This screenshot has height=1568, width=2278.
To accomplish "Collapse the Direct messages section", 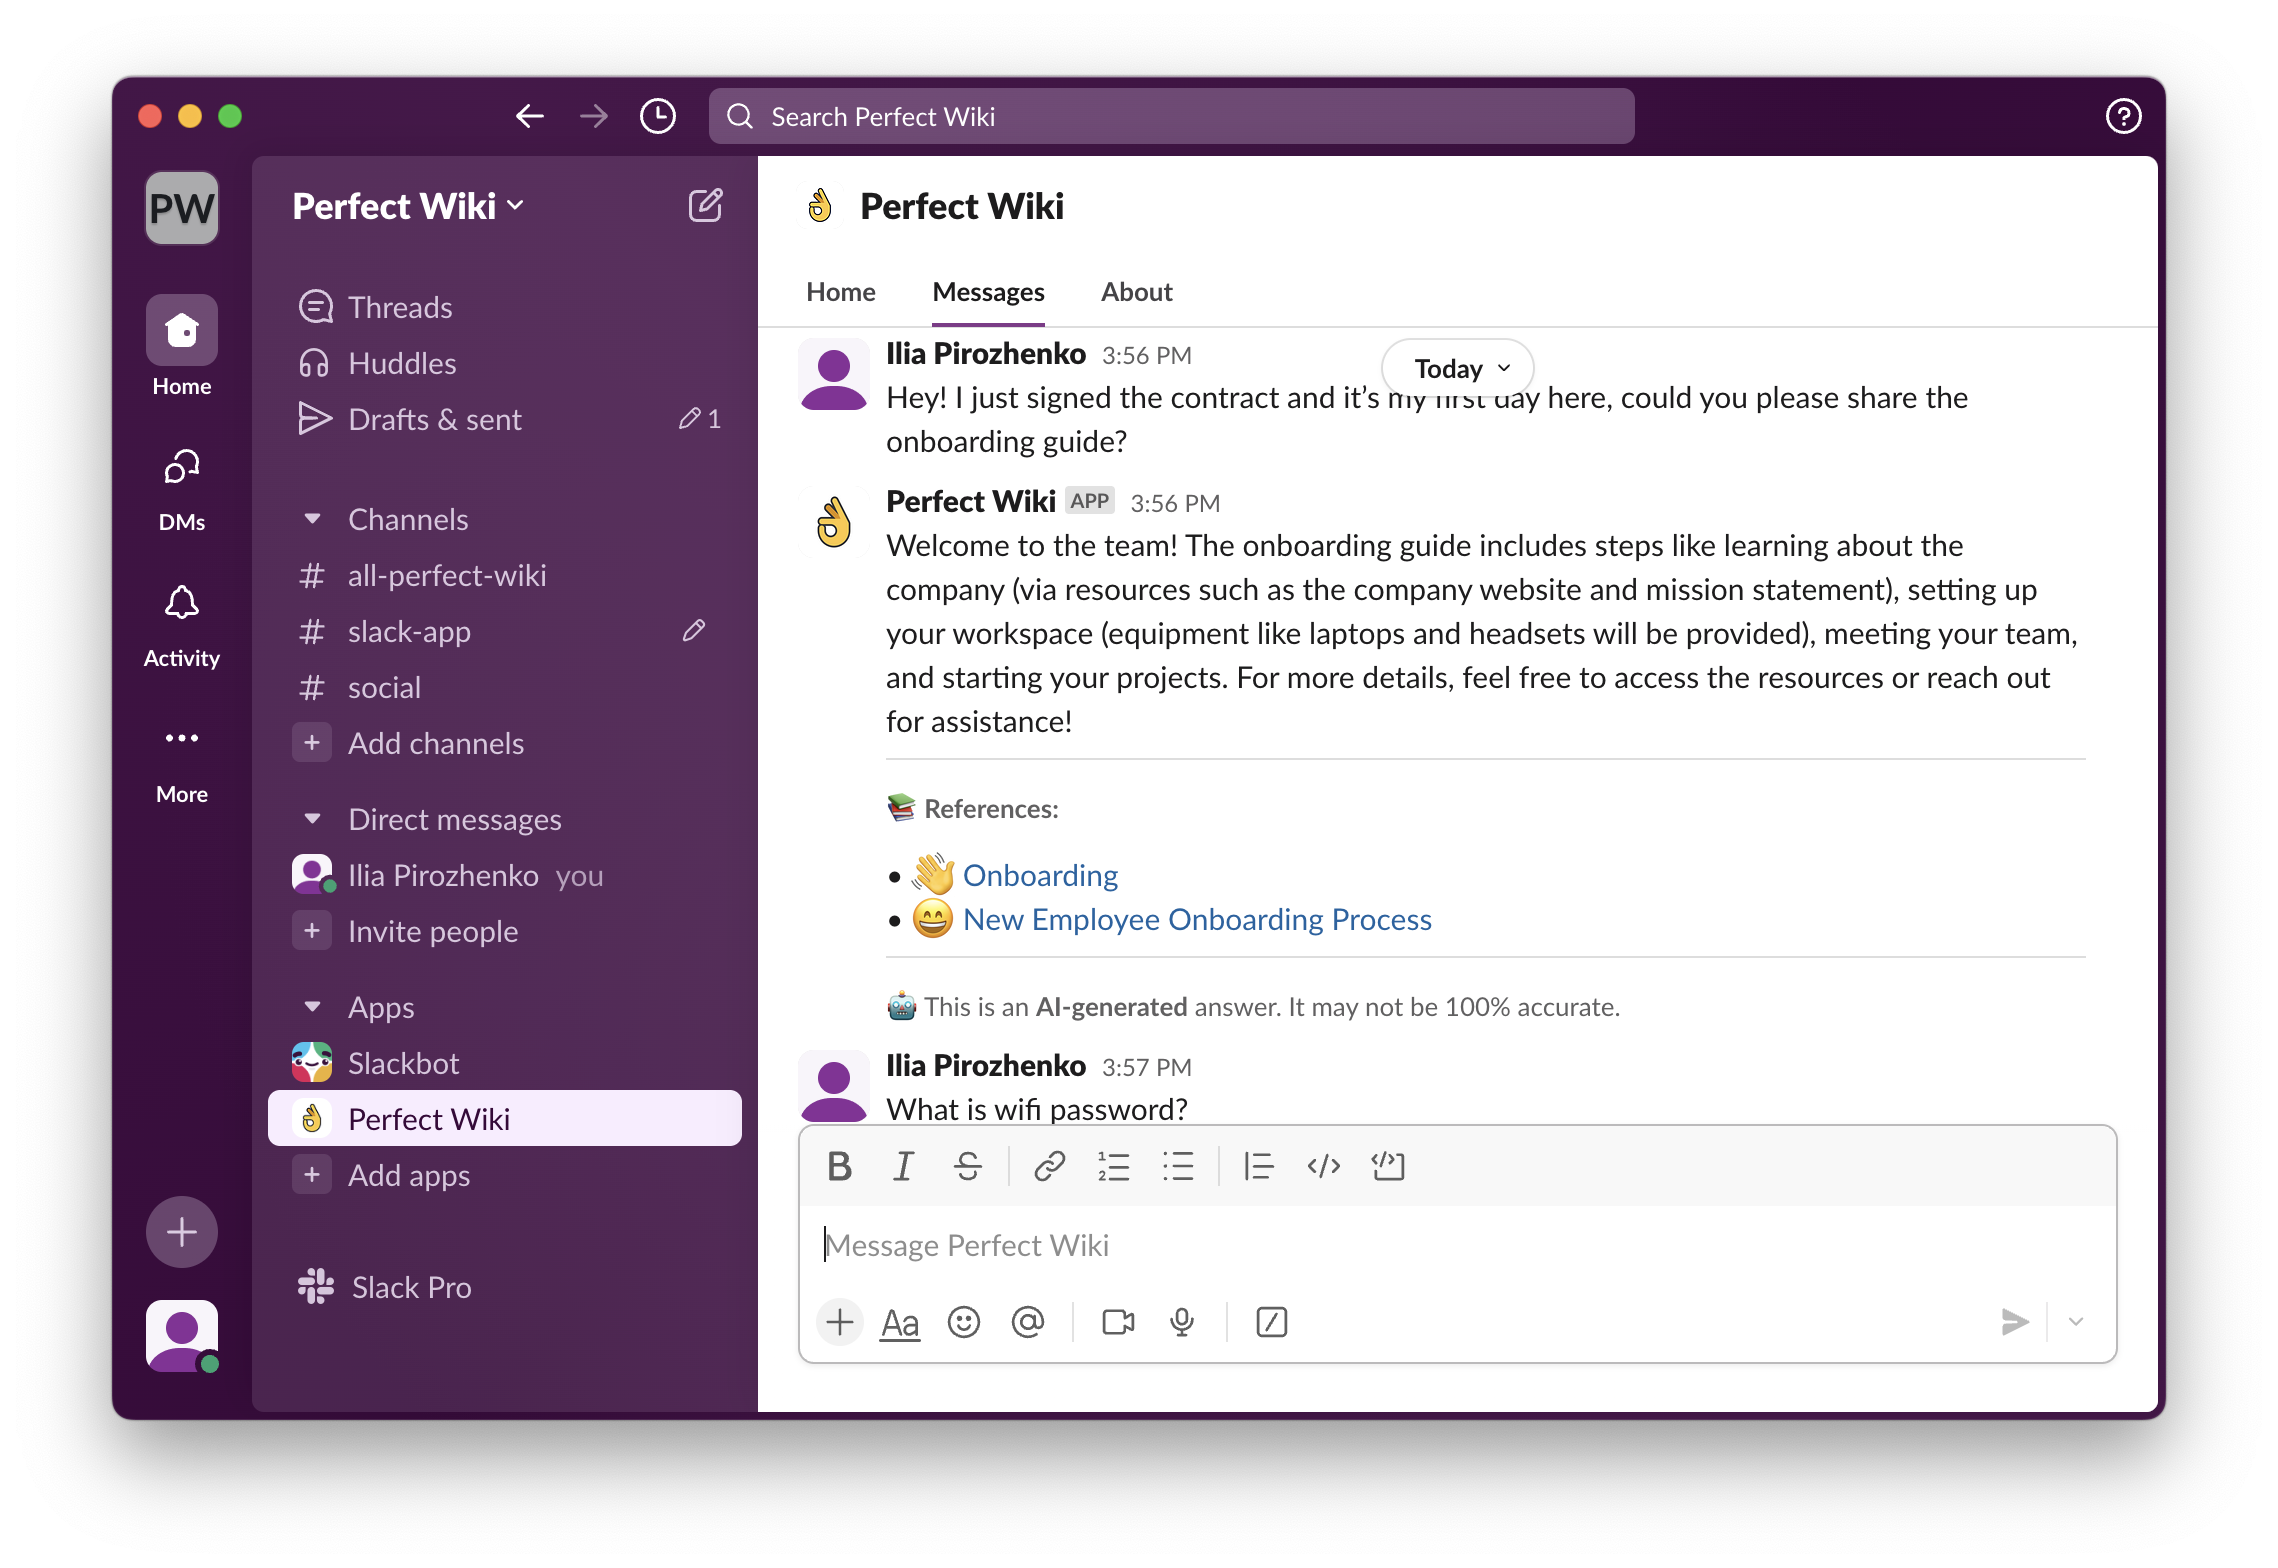I will pyautogui.click(x=312, y=818).
